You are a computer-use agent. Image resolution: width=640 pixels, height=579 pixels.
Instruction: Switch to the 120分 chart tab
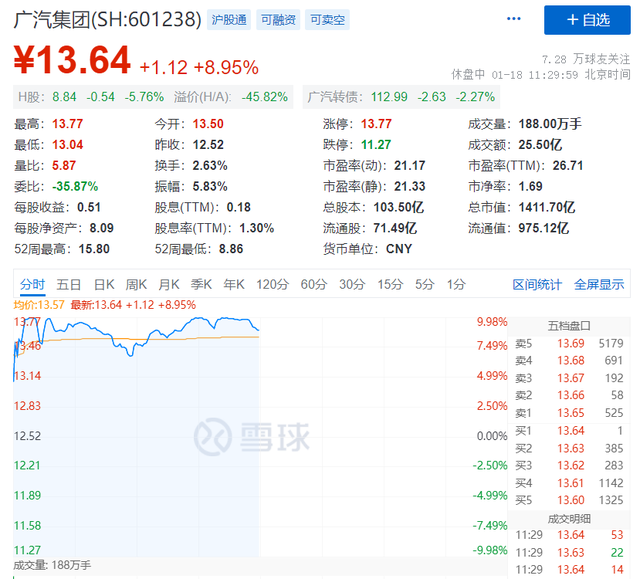click(x=273, y=284)
